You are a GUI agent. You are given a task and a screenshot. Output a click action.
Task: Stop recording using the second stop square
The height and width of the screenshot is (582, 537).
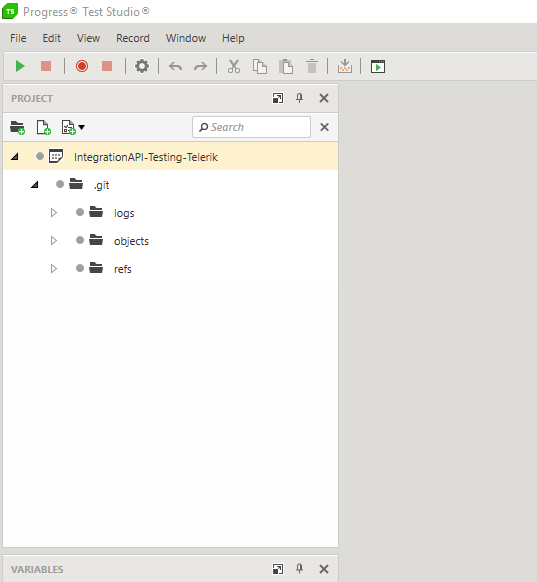107,66
